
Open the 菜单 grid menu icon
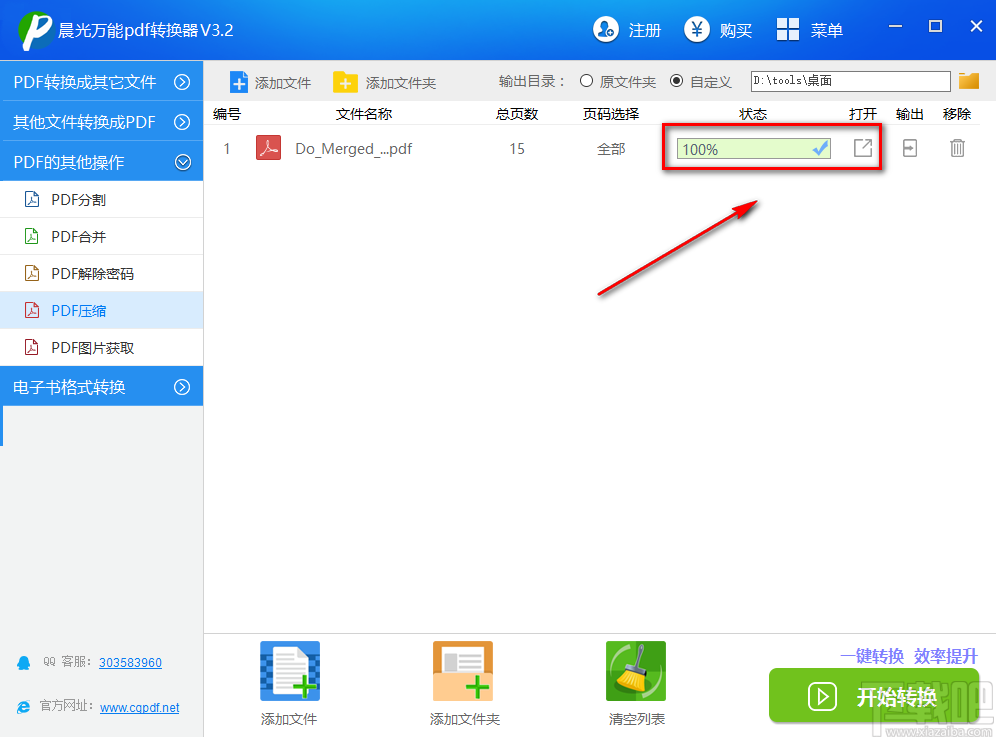coord(788,29)
